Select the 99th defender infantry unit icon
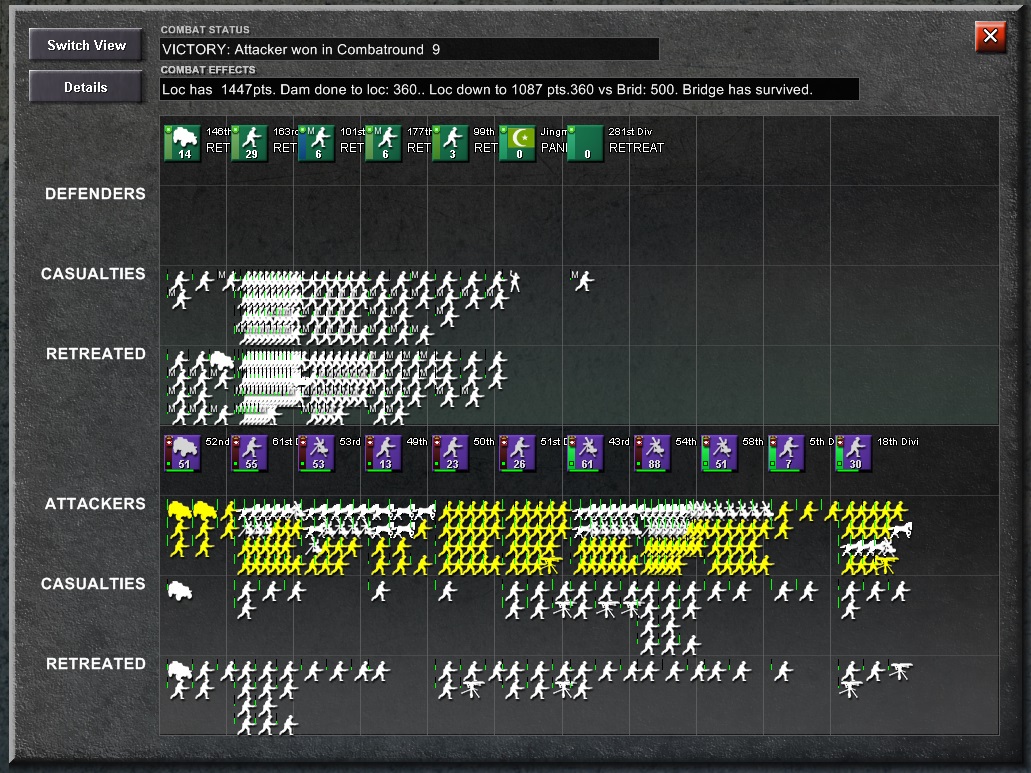Viewport: 1031px width, 773px height. [451, 143]
